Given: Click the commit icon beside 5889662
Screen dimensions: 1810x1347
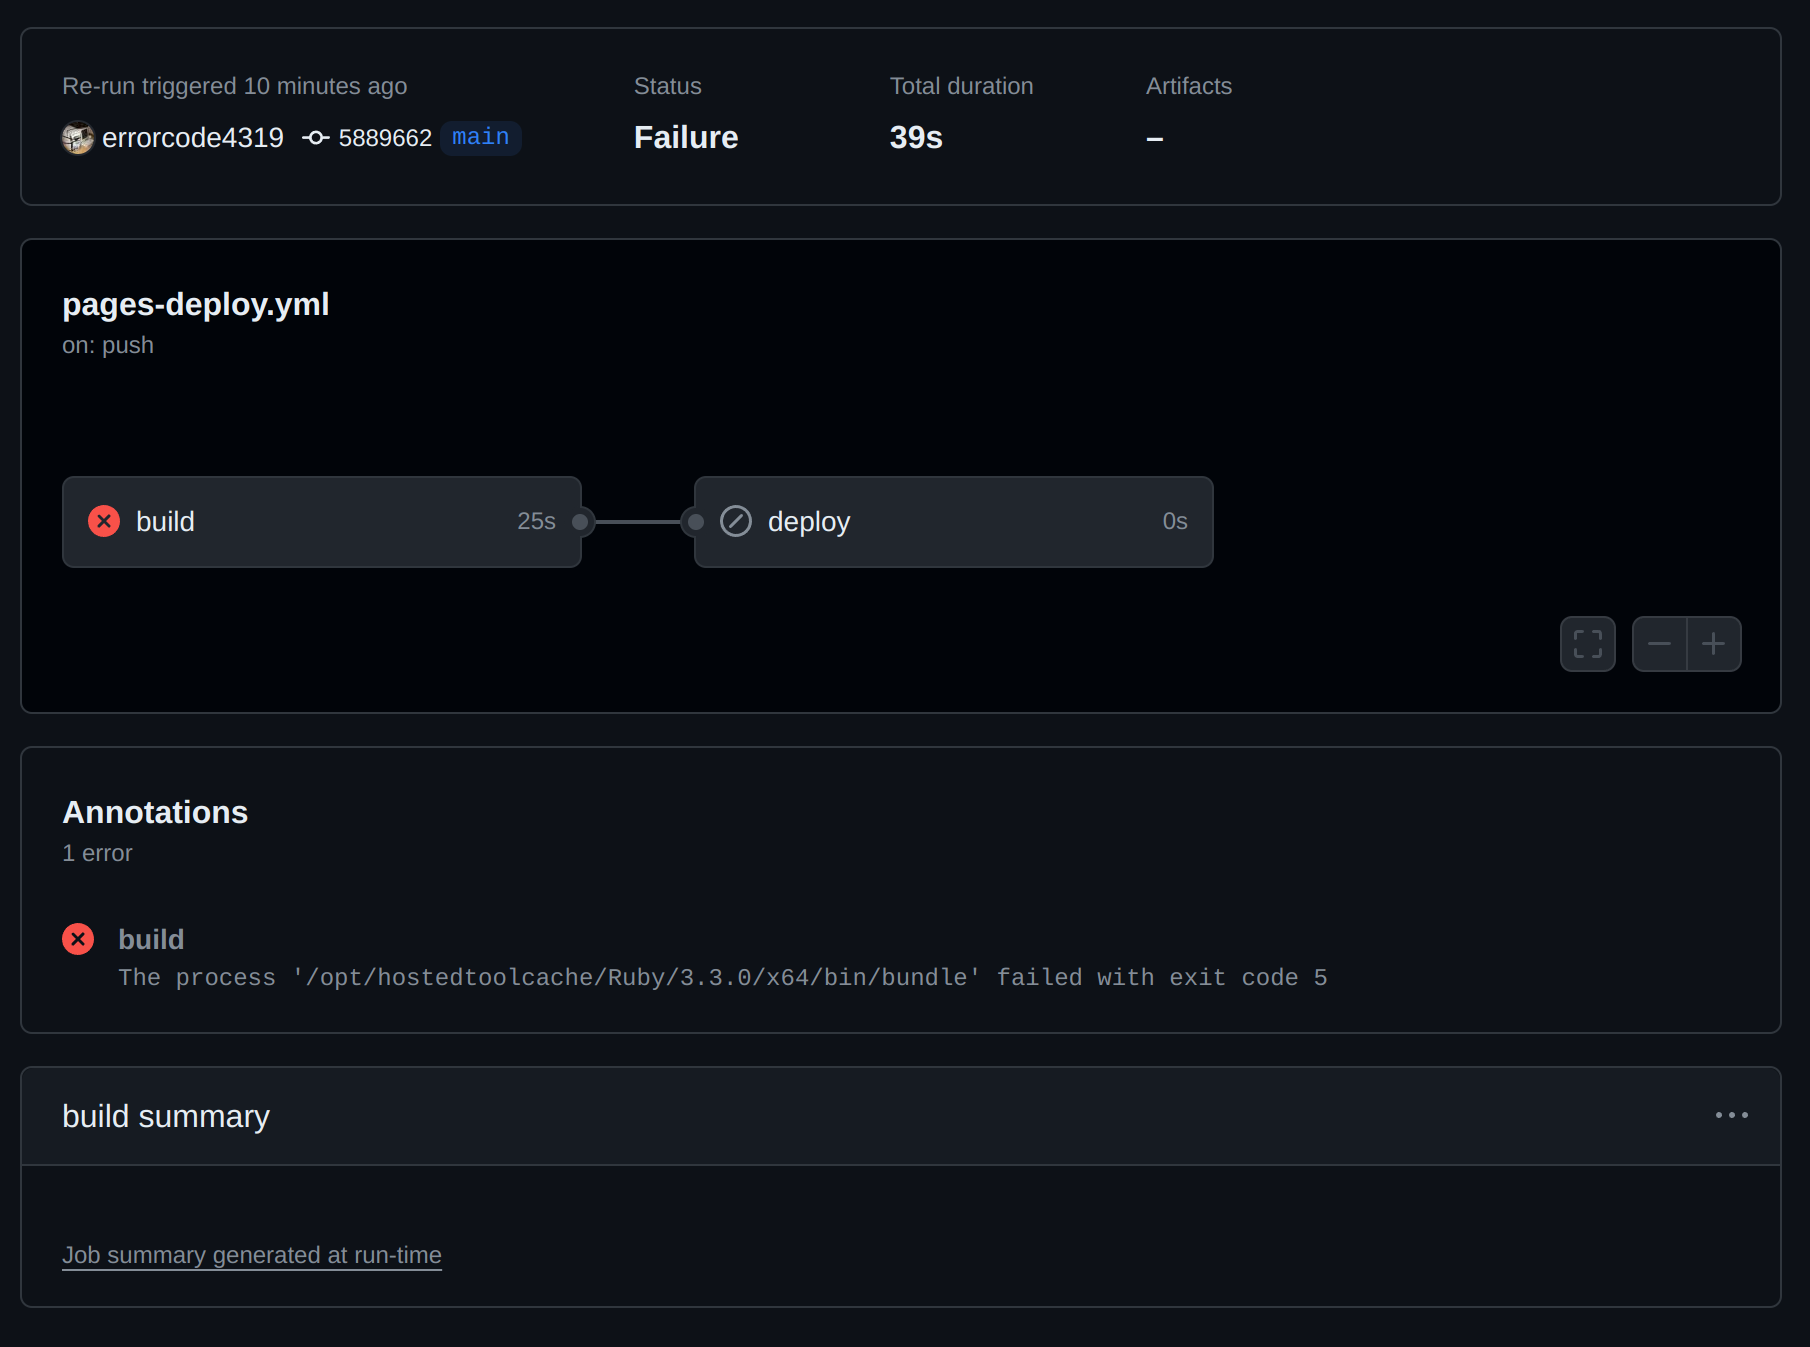Looking at the screenshot, I should (x=316, y=138).
